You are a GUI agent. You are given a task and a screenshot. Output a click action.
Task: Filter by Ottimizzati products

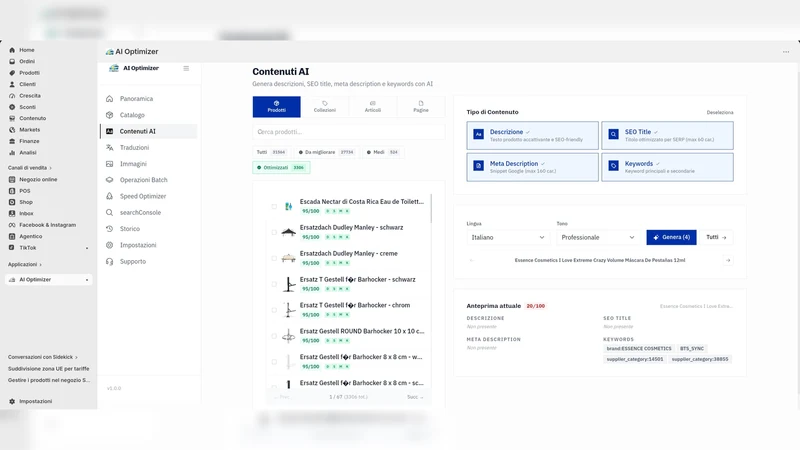pyautogui.click(x=281, y=167)
